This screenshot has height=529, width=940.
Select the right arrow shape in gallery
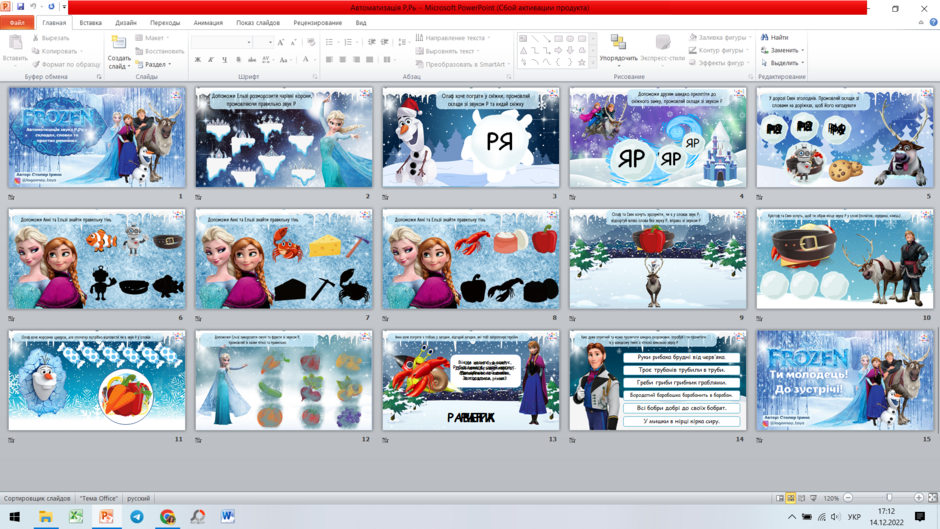coord(558,50)
